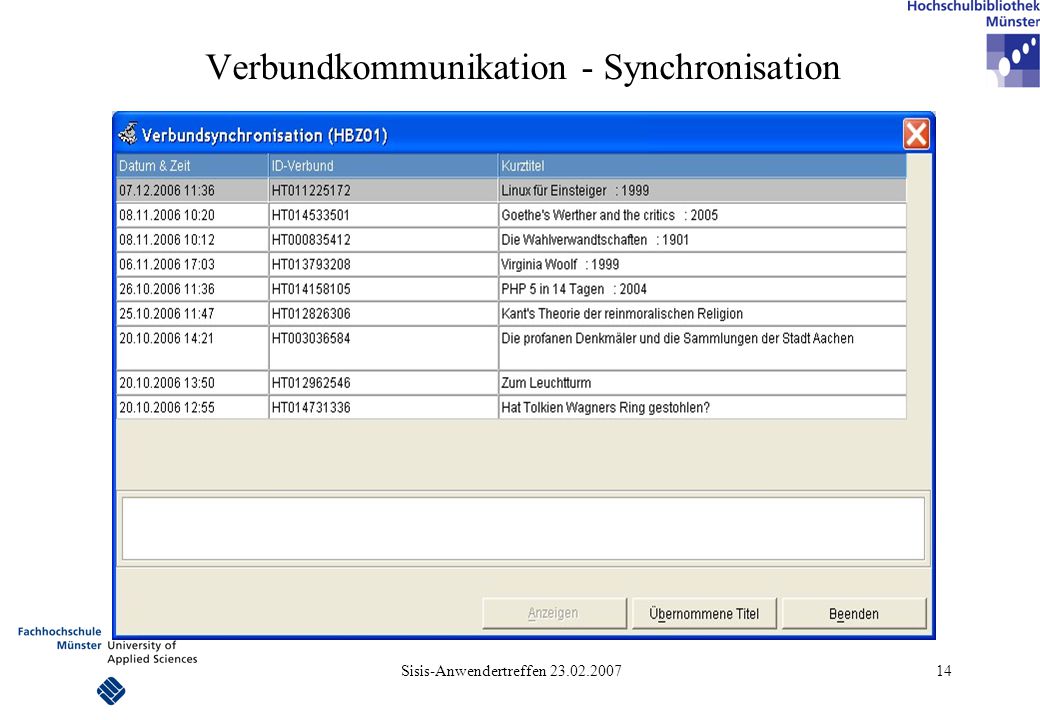Click the empty message text area
The height and width of the screenshot is (720, 1040).
pos(523,528)
